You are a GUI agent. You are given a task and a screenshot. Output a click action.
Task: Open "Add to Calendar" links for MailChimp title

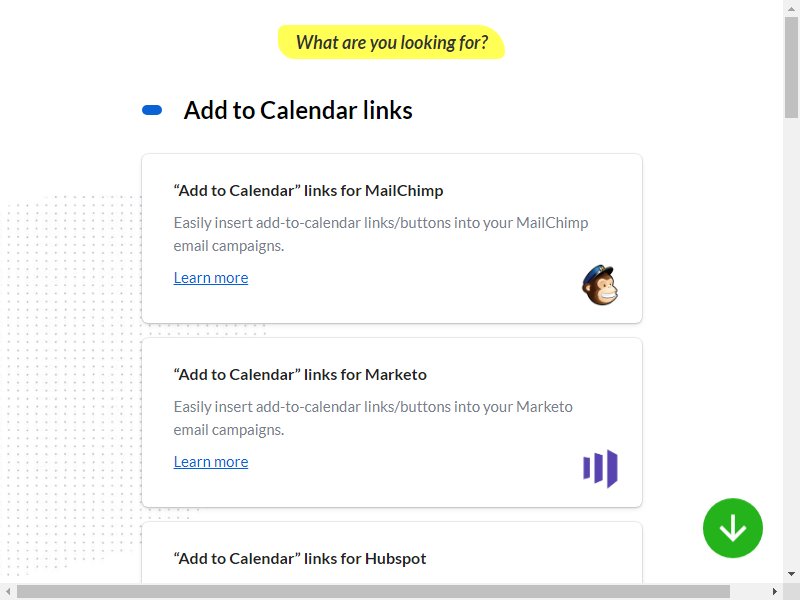point(308,190)
